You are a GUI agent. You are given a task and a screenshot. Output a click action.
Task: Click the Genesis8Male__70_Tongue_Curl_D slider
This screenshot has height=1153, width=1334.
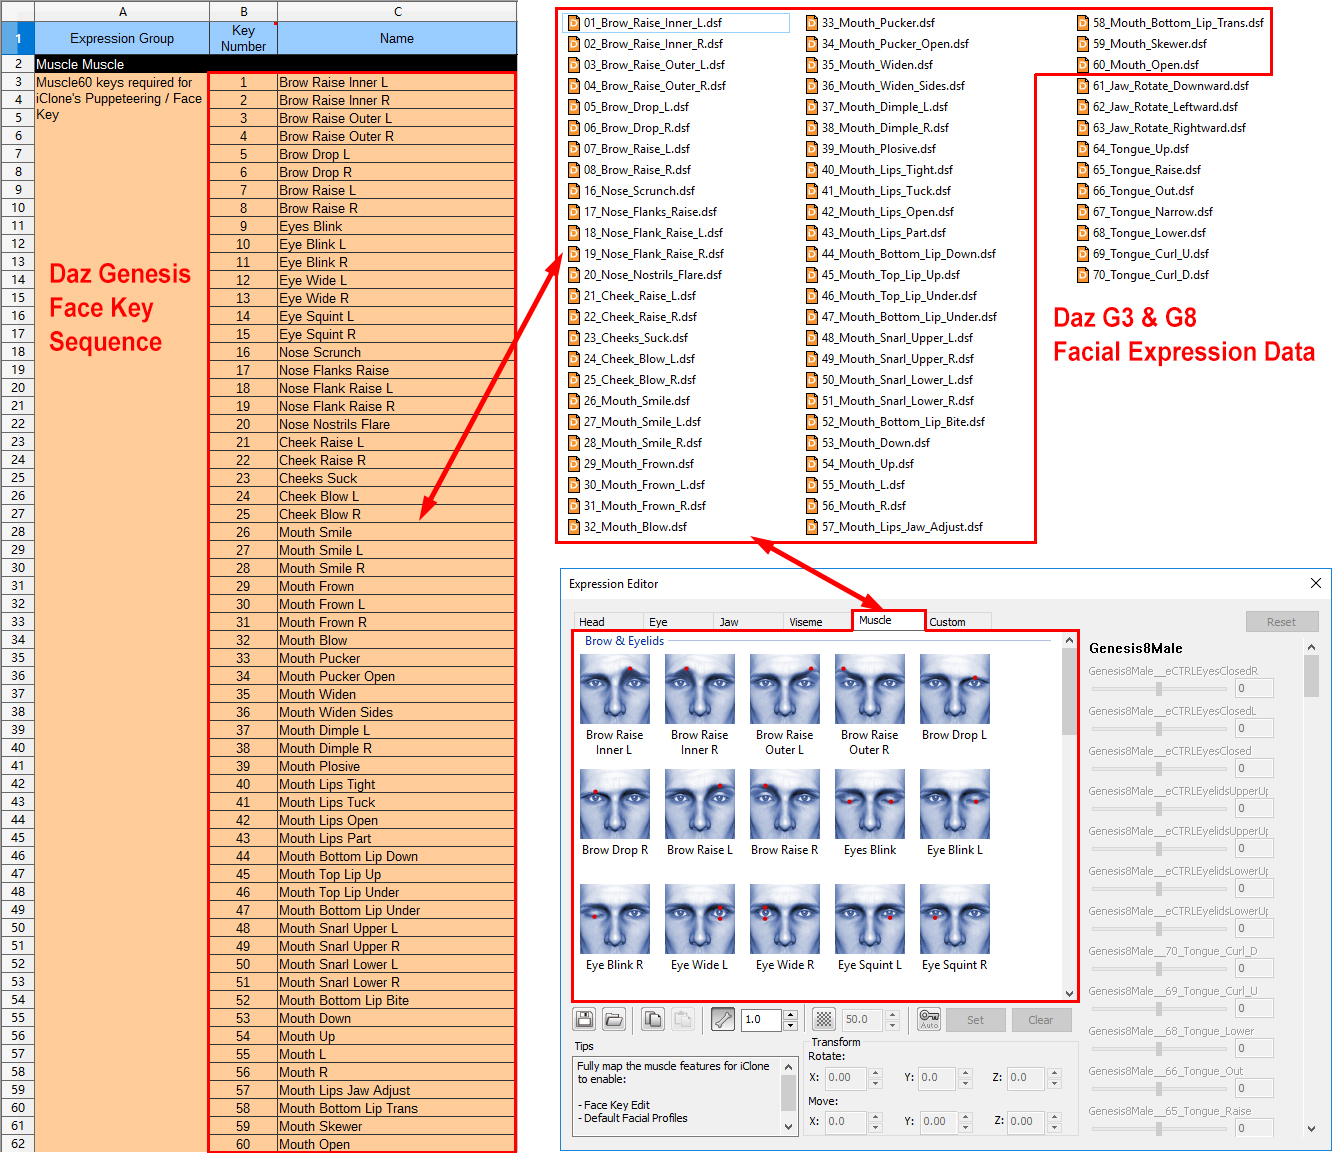[1159, 969]
